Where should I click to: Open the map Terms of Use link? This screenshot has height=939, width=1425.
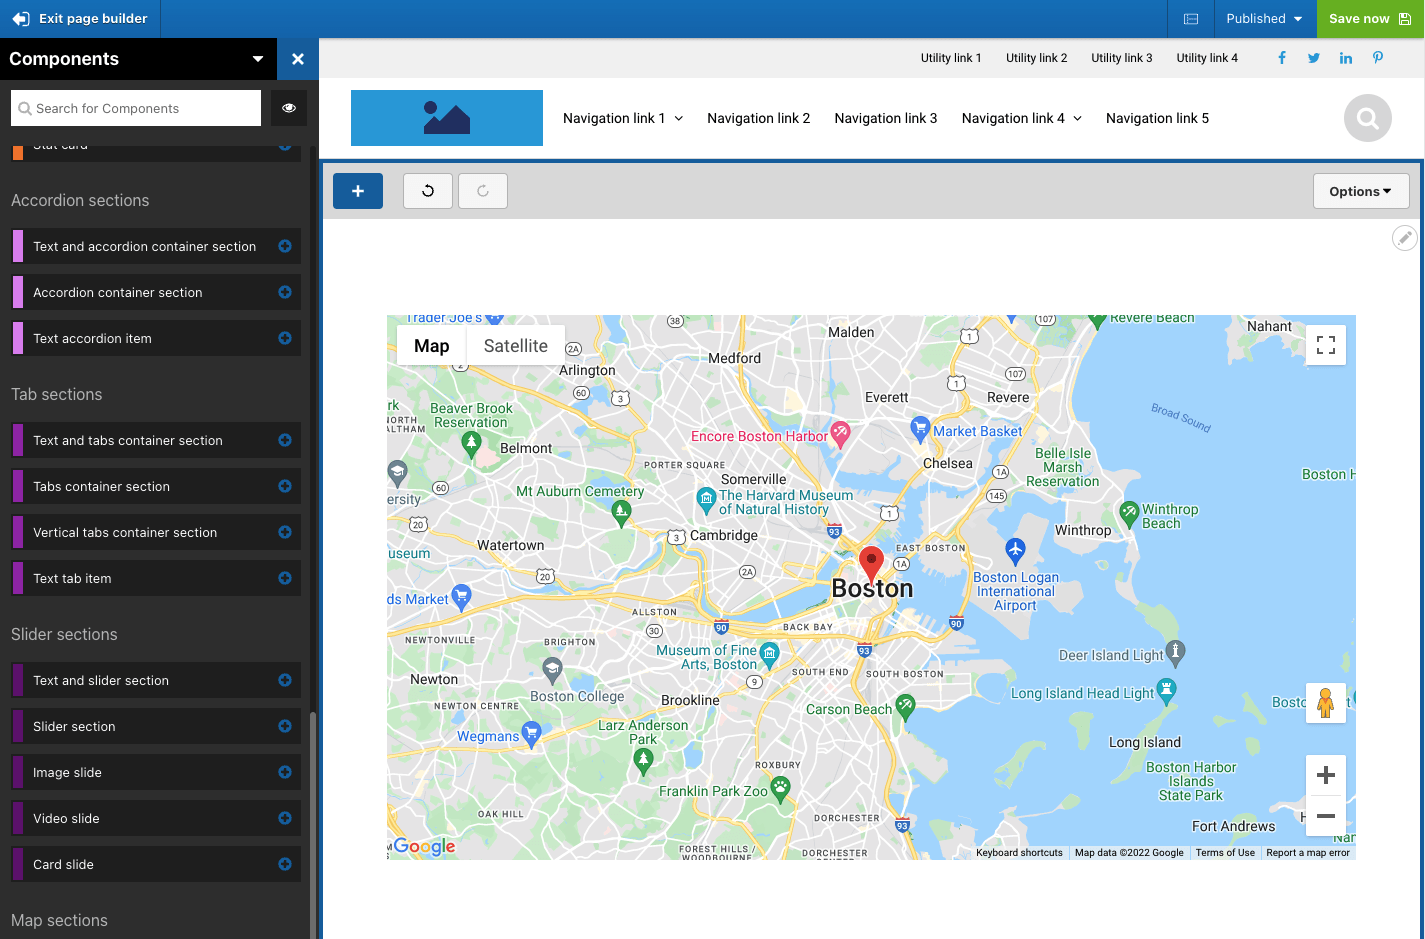[1225, 853]
